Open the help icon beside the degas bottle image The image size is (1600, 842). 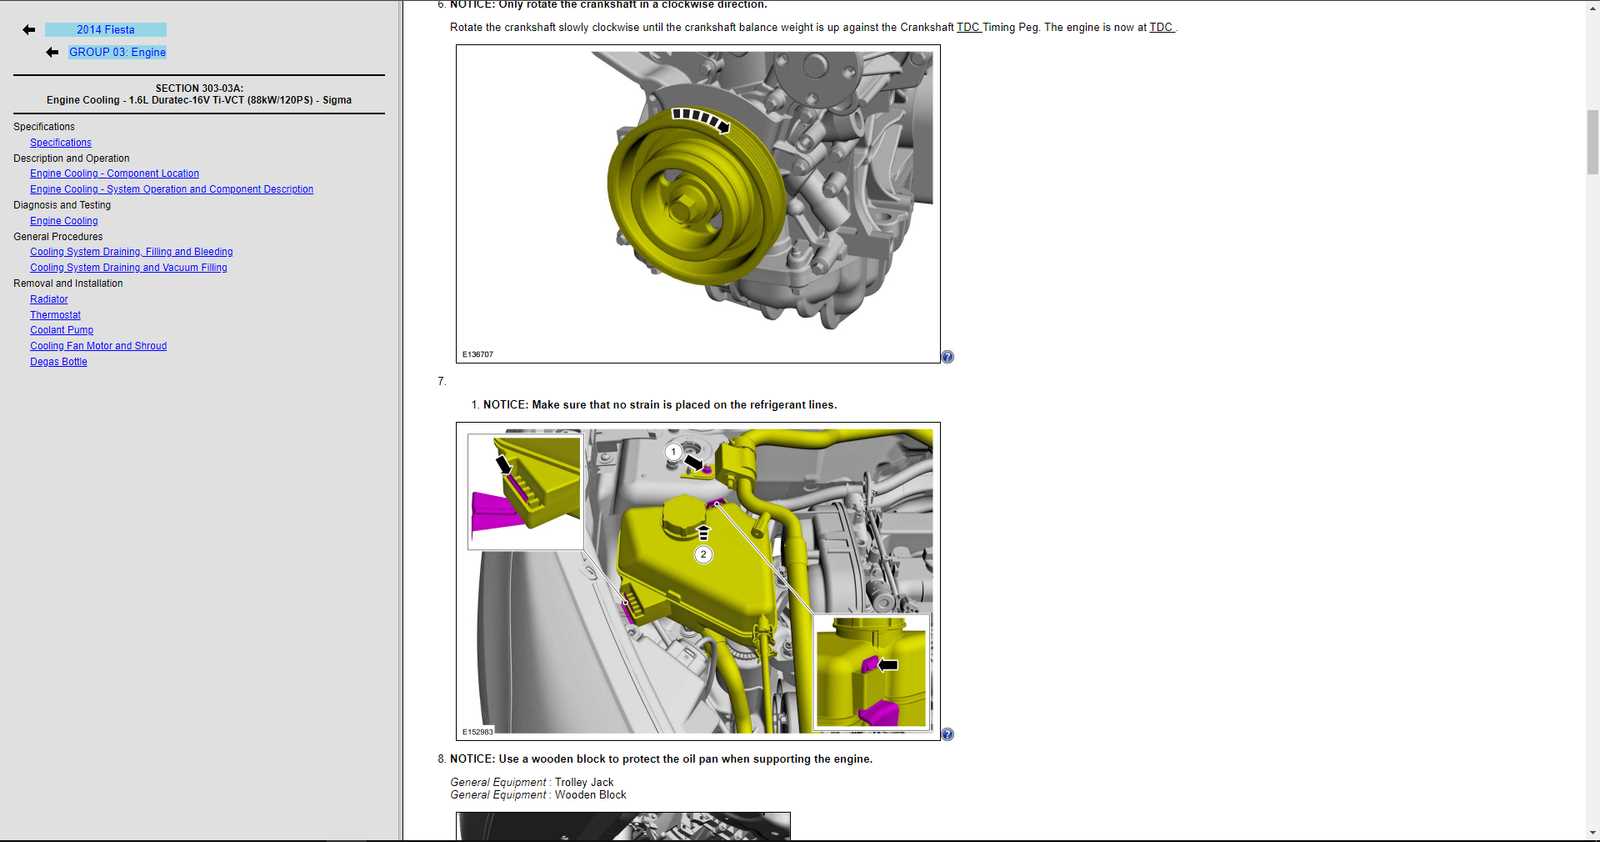(948, 734)
